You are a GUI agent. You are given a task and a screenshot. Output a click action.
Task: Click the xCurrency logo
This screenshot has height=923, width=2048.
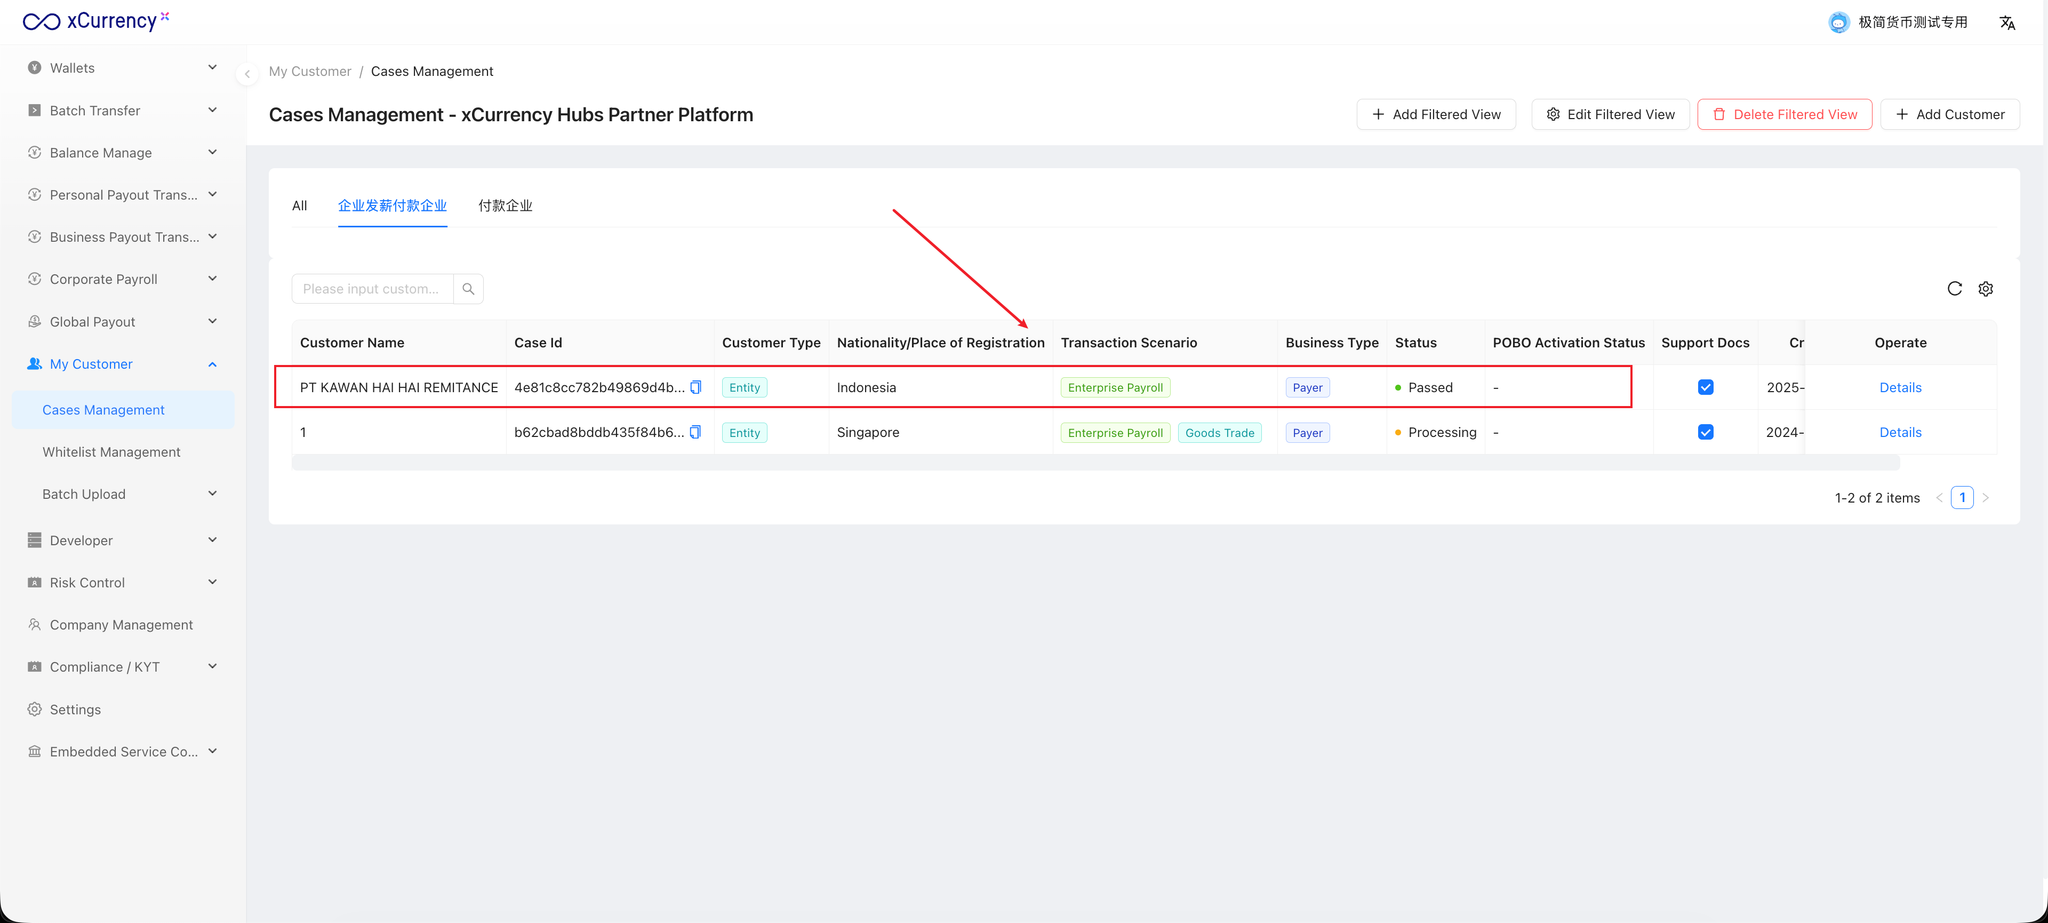(x=96, y=21)
